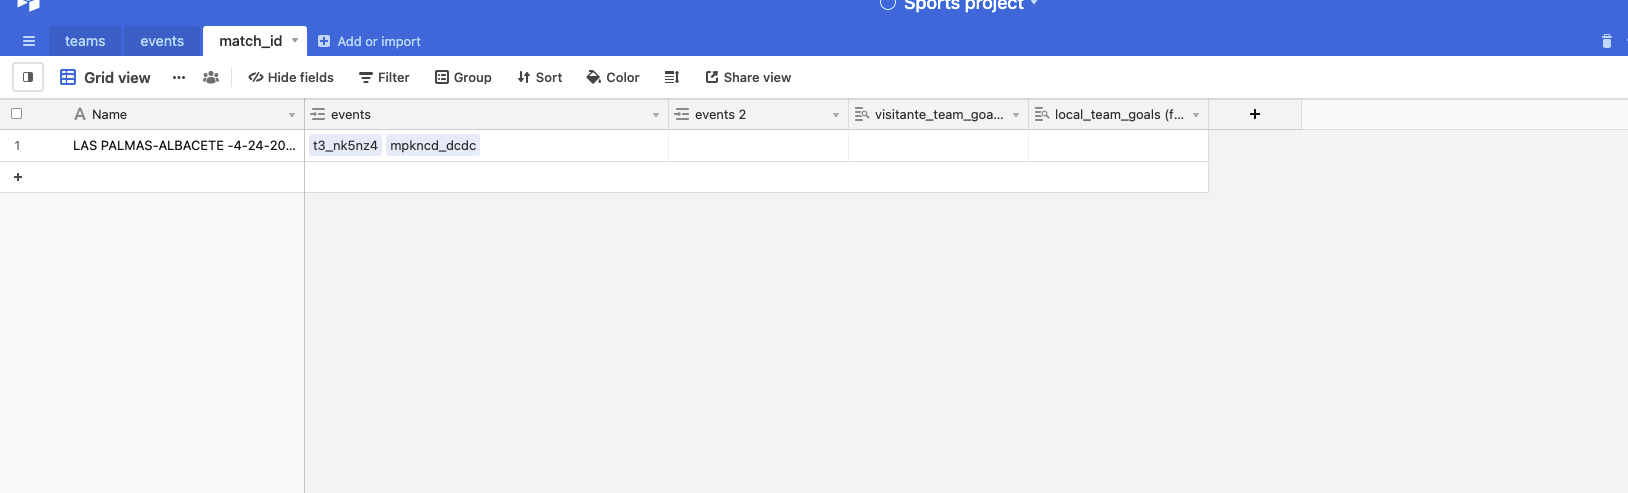Screen dimensions: 1628x493
Task: Toggle the views sidebar panel
Action: point(28,77)
